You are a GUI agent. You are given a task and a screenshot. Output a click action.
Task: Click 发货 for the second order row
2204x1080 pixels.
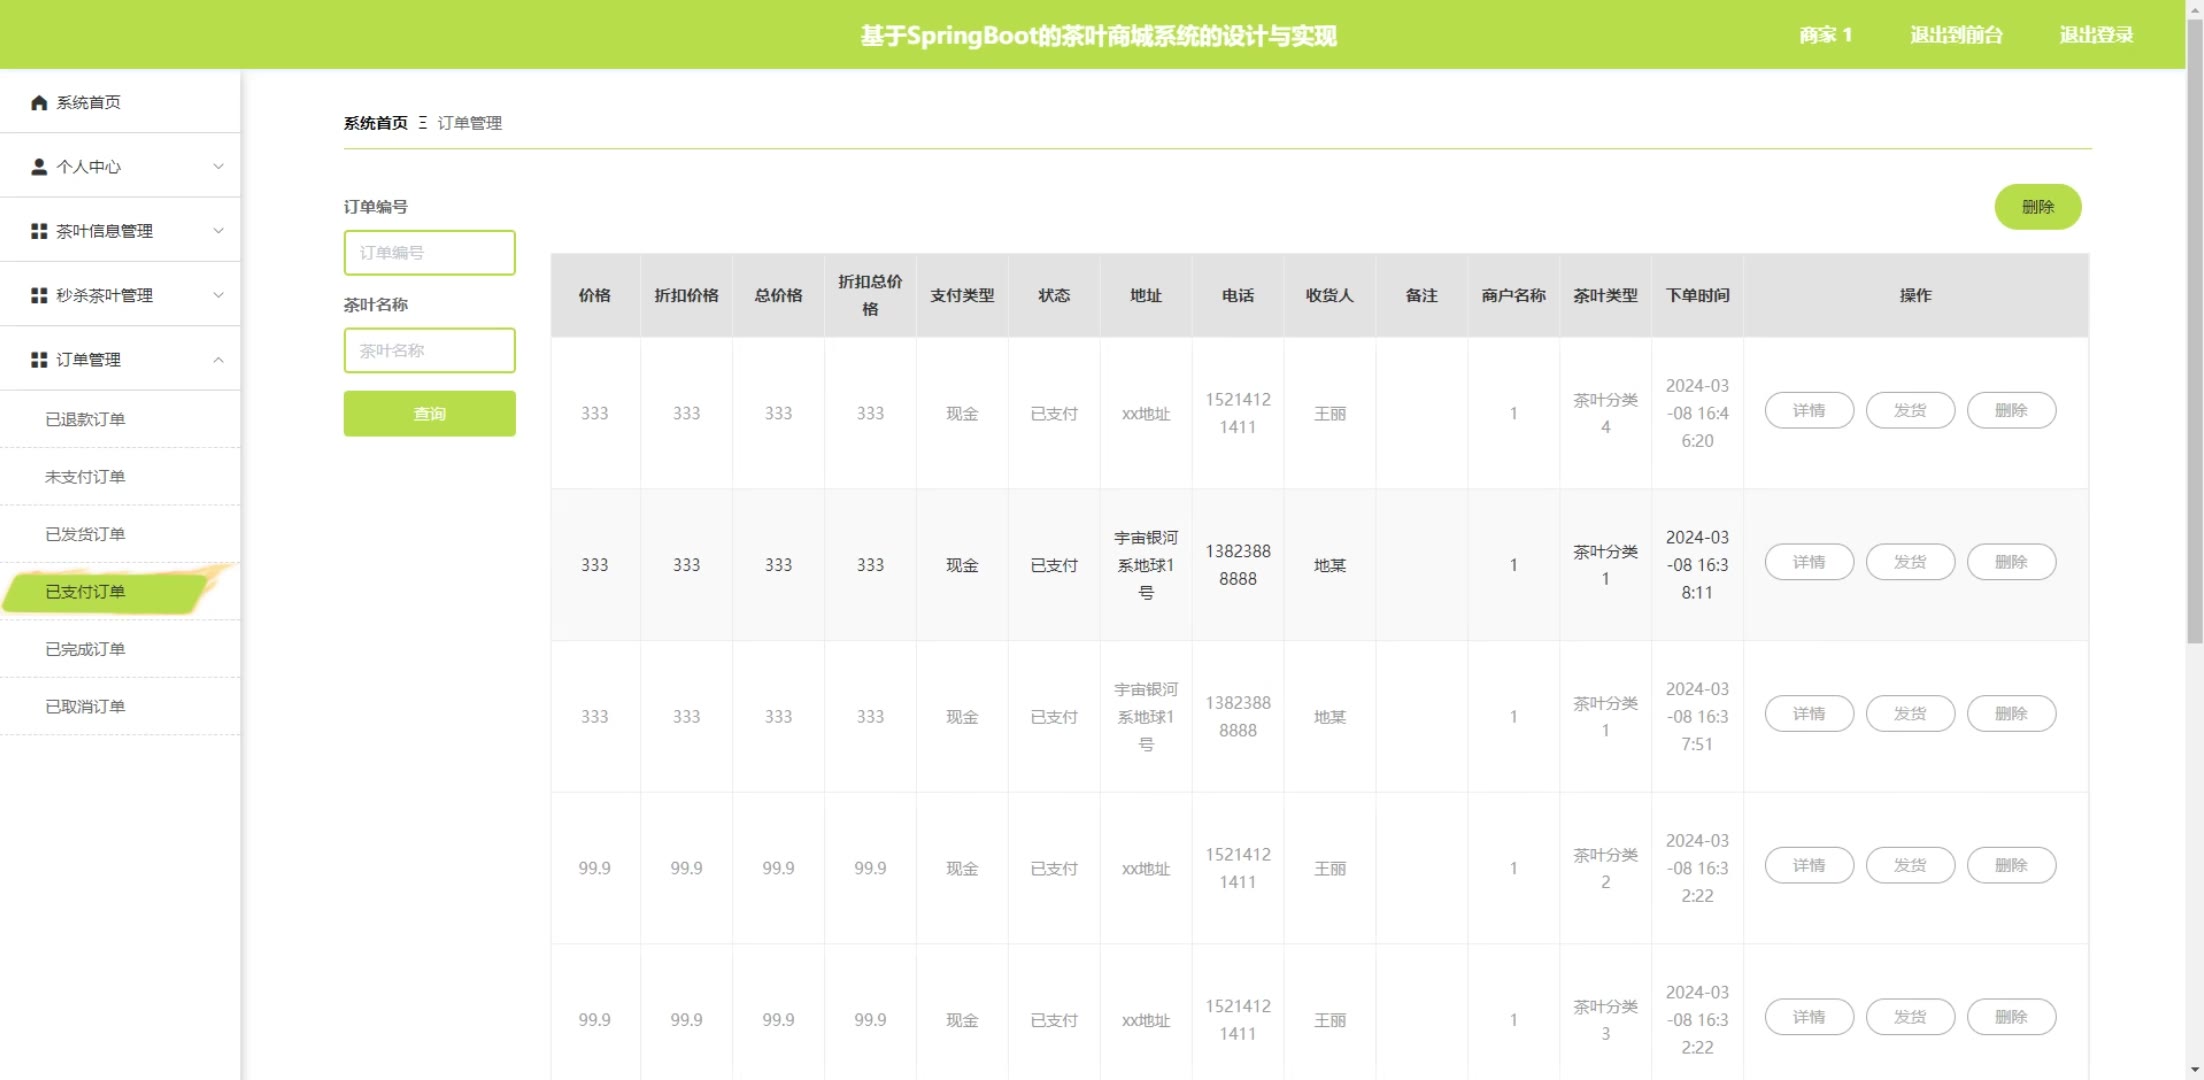click(x=1909, y=563)
